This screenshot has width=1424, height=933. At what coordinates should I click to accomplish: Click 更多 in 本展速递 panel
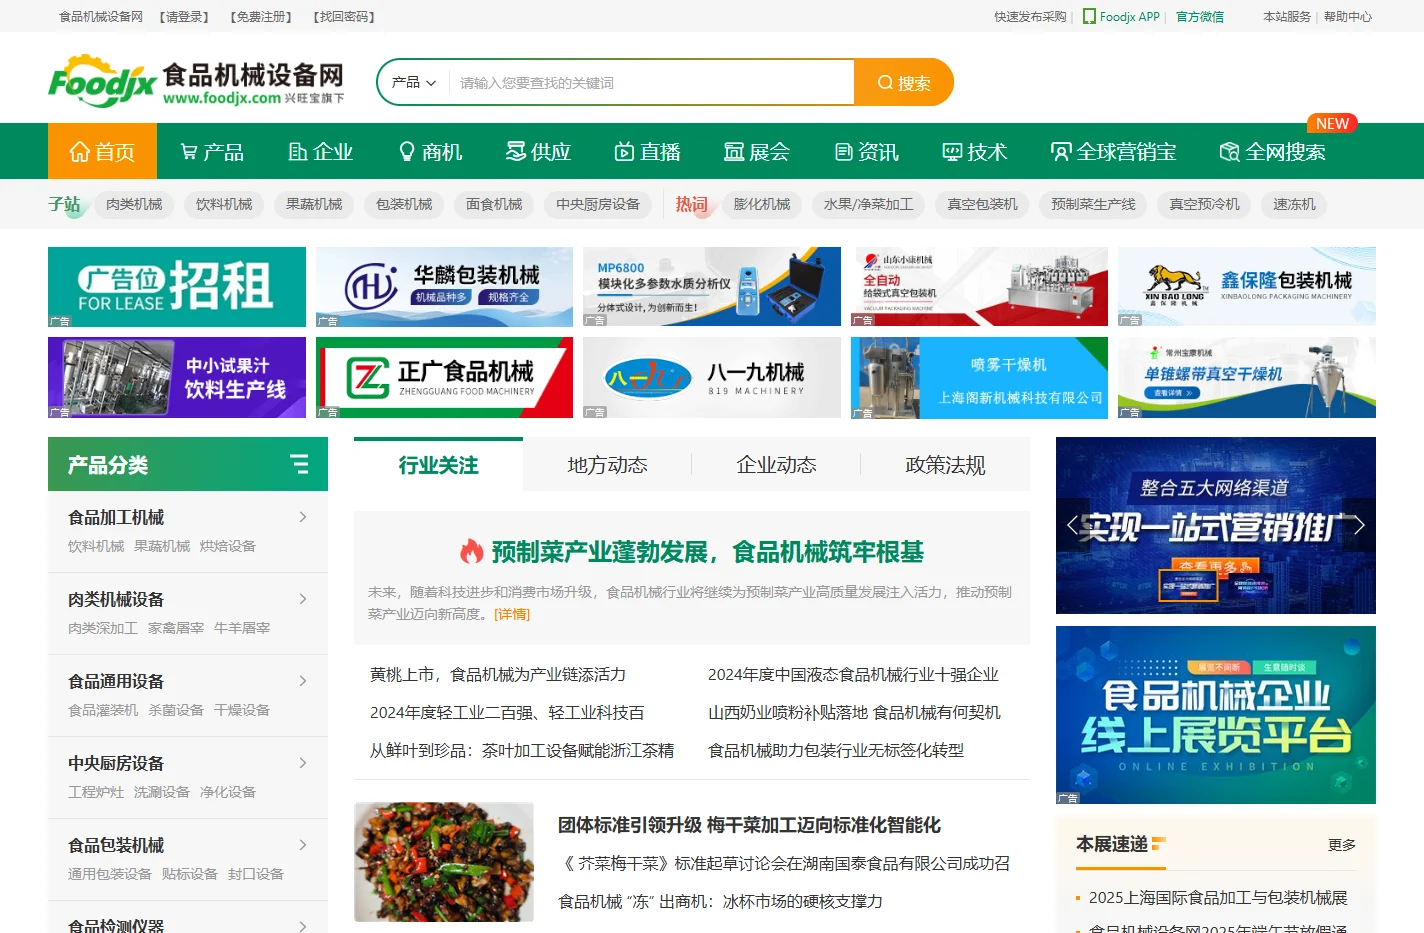point(1342,845)
